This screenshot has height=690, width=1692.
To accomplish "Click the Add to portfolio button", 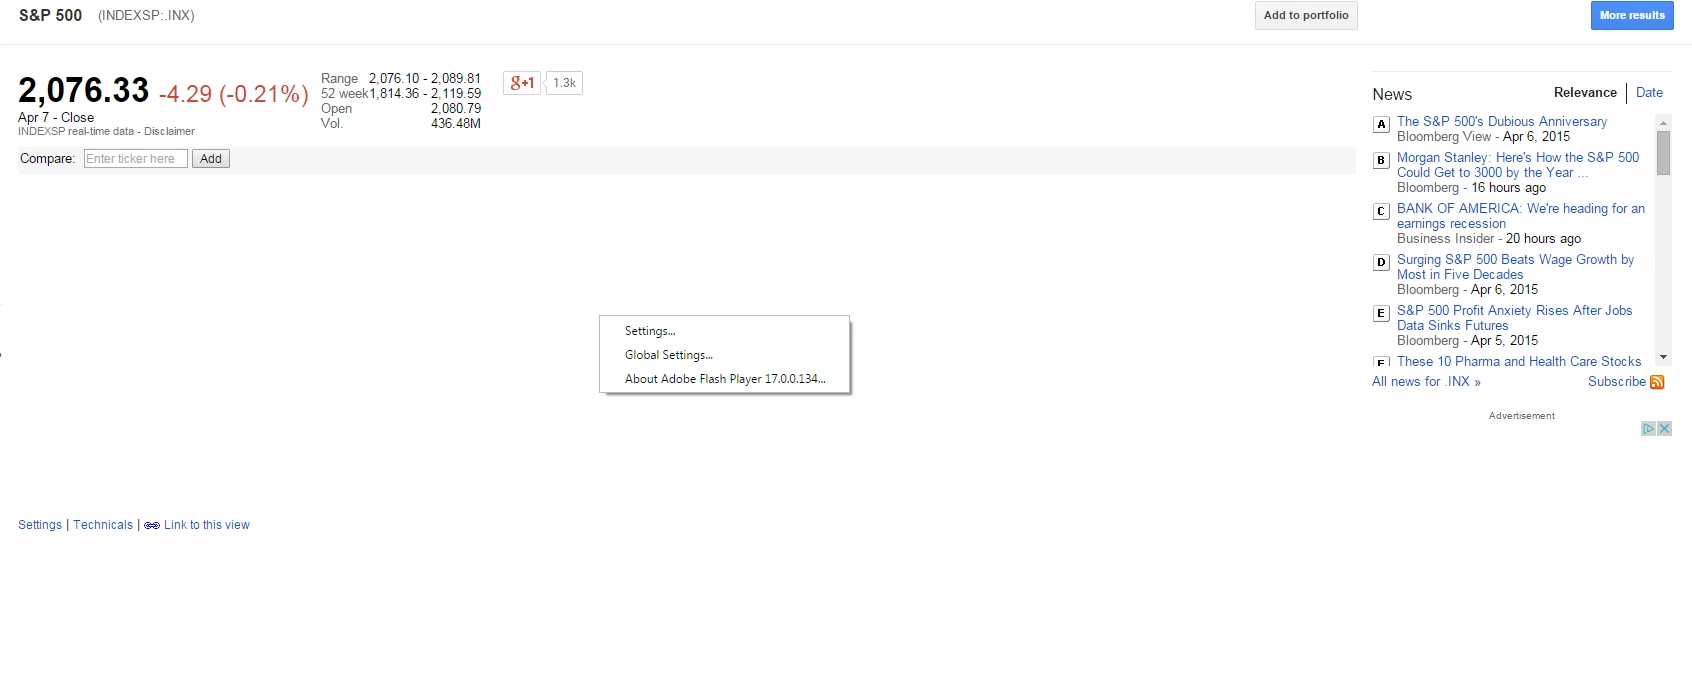I will [1306, 15].
